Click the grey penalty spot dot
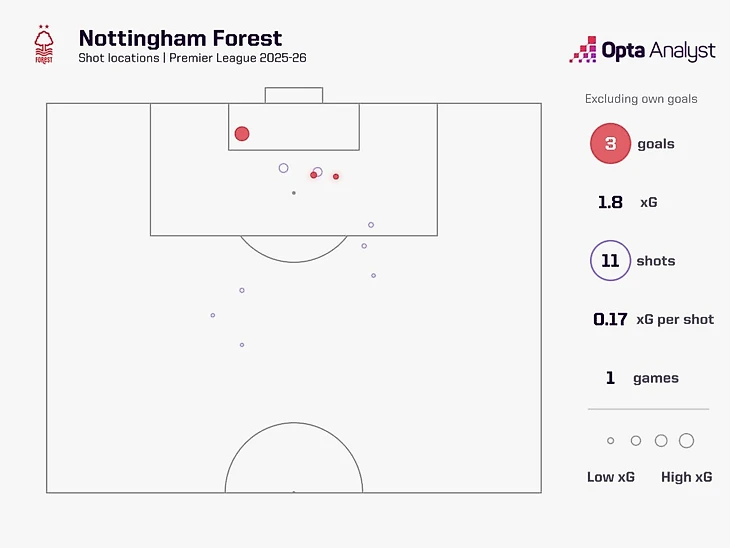This screenshot has width=730, height=548. 294,193
